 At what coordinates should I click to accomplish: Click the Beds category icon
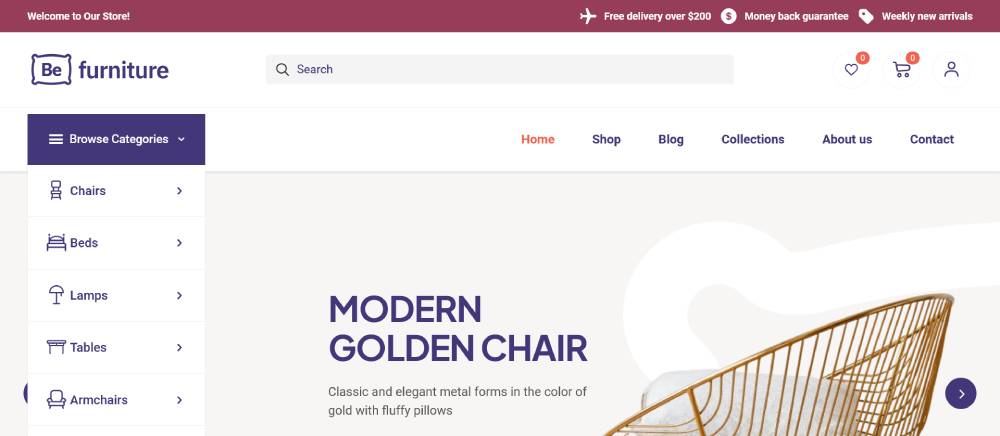(x=56, y=243)
